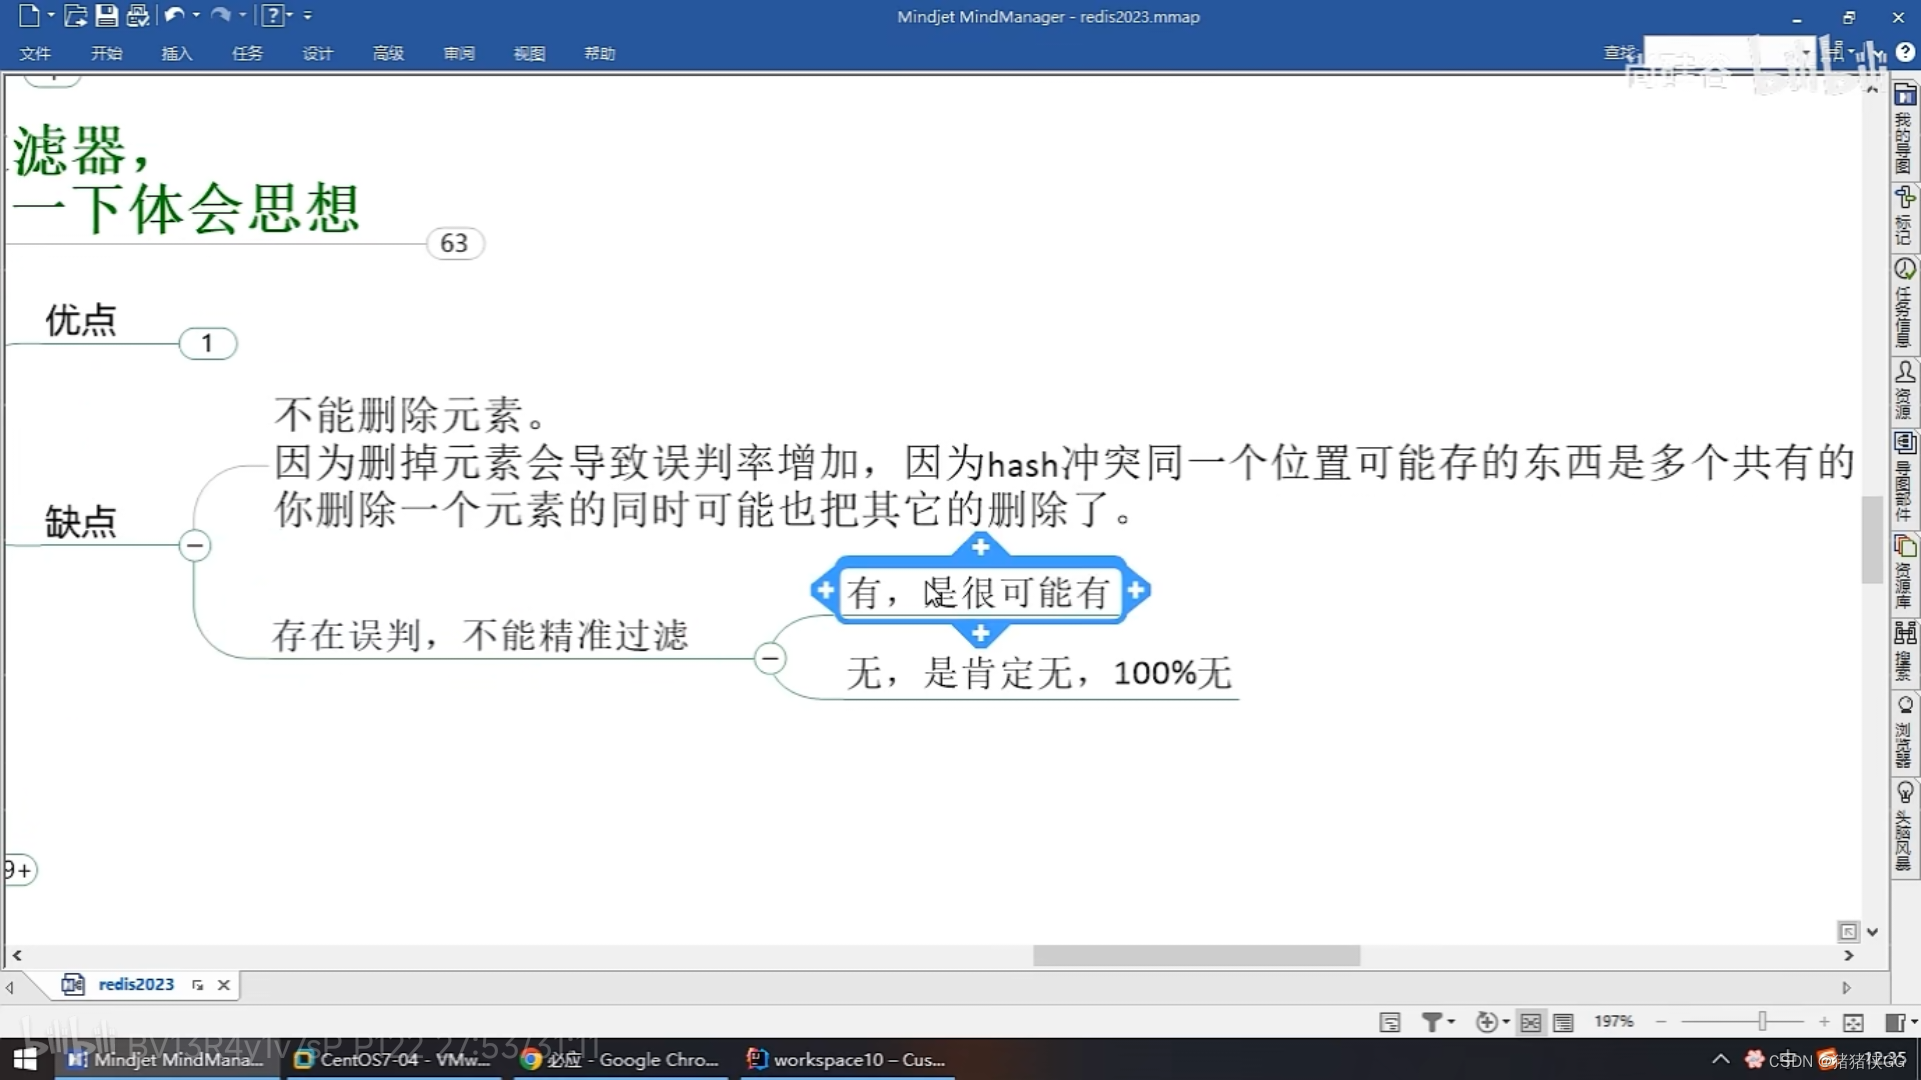The height and width of the screenshot is (1080, 1921).
Task: Toggle the topic index status bar icon
Action: click(1390, 1022)
